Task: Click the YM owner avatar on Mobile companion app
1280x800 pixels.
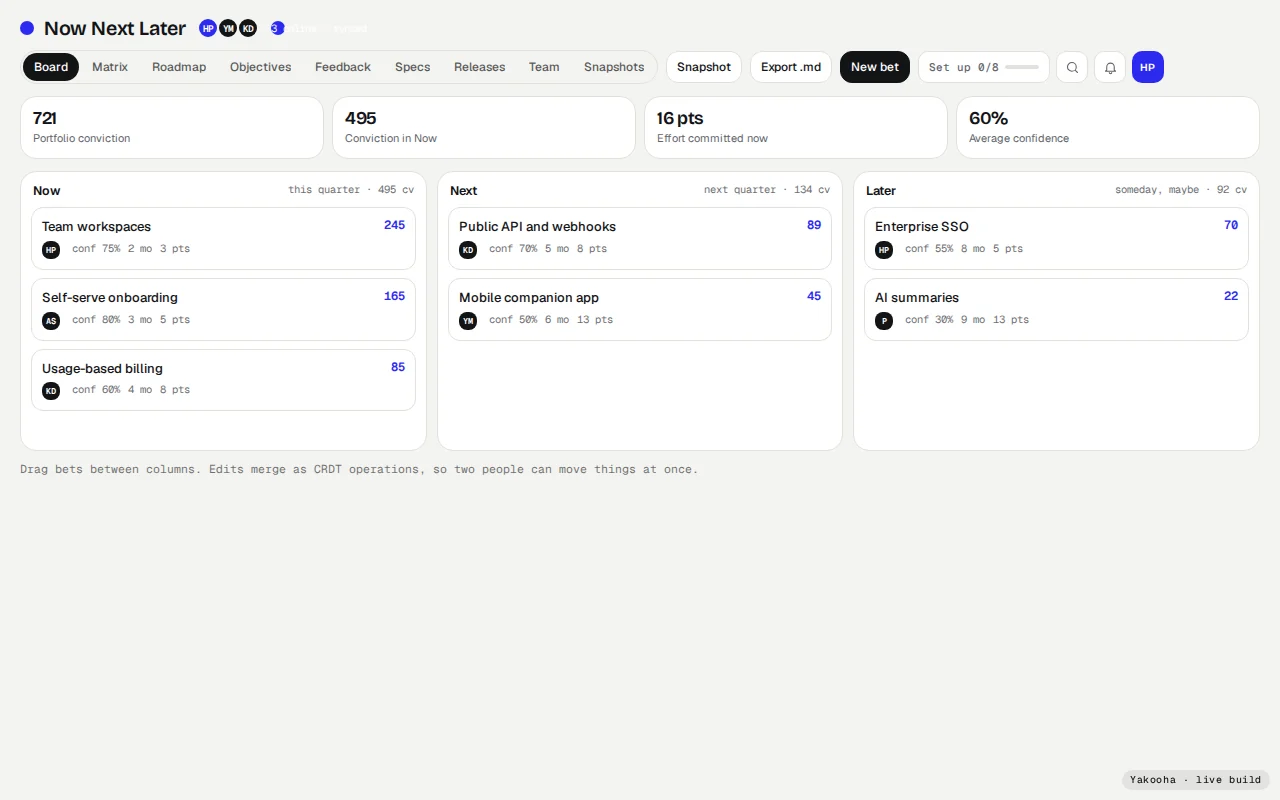Action: 468,320
